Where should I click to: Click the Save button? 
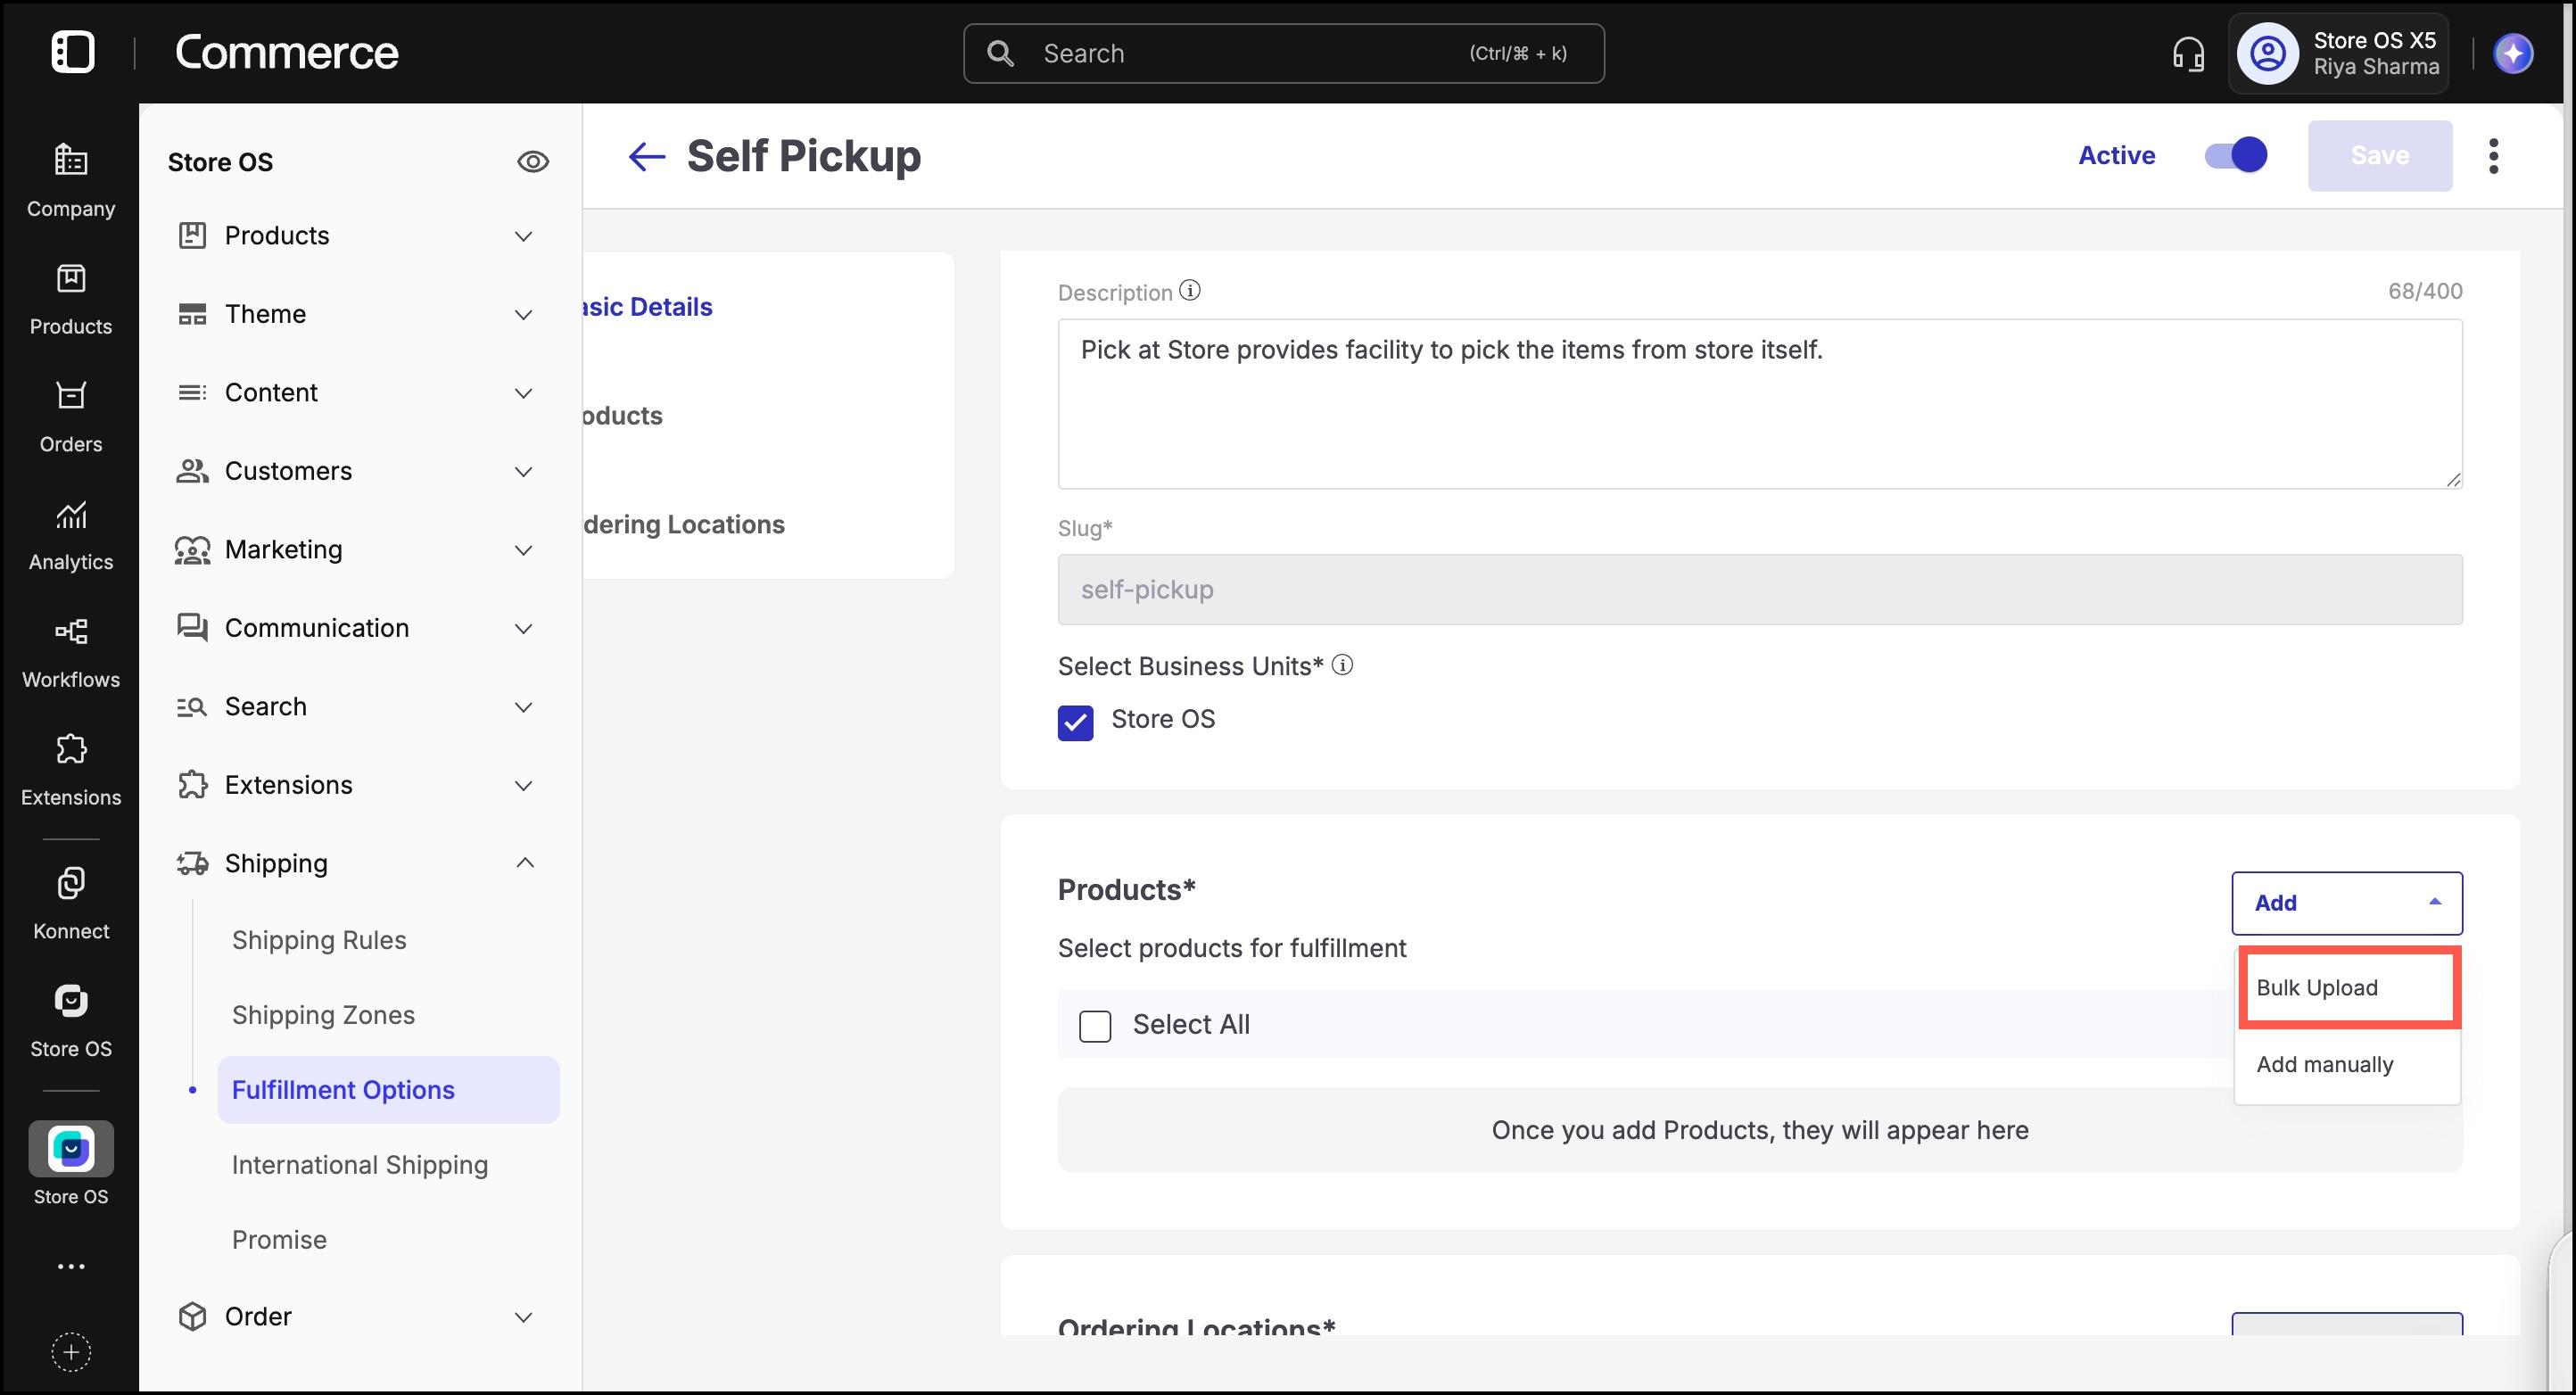point(2379,156)
